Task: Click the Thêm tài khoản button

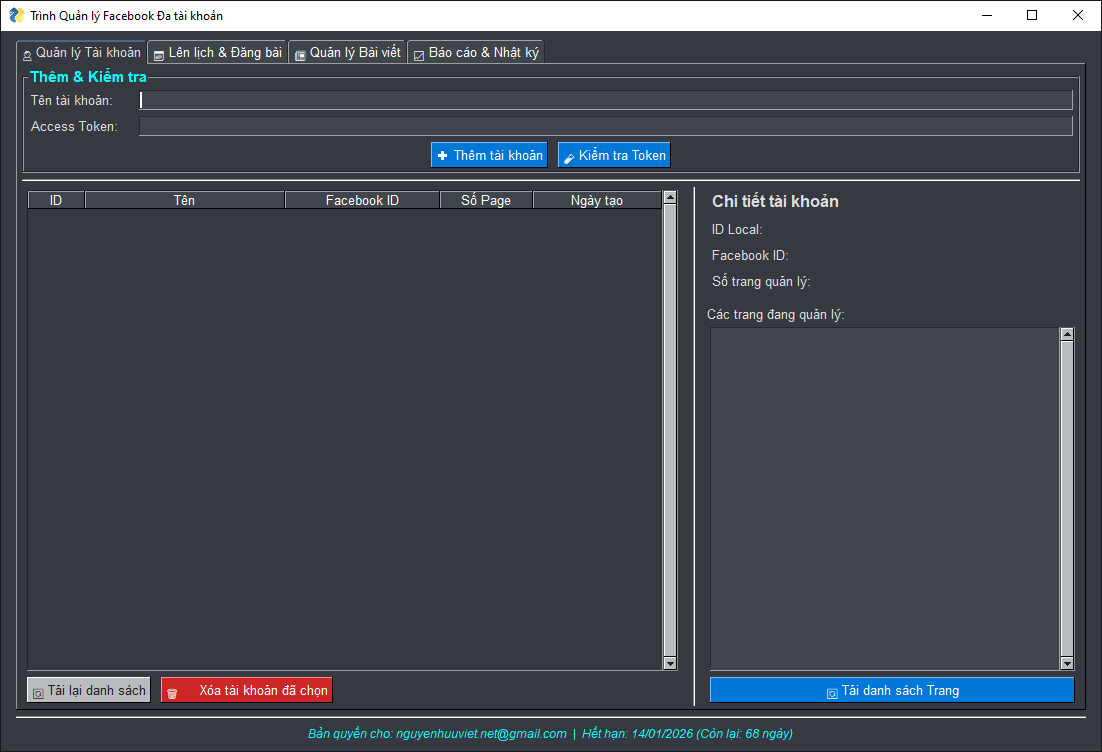Action: point(489,155)
